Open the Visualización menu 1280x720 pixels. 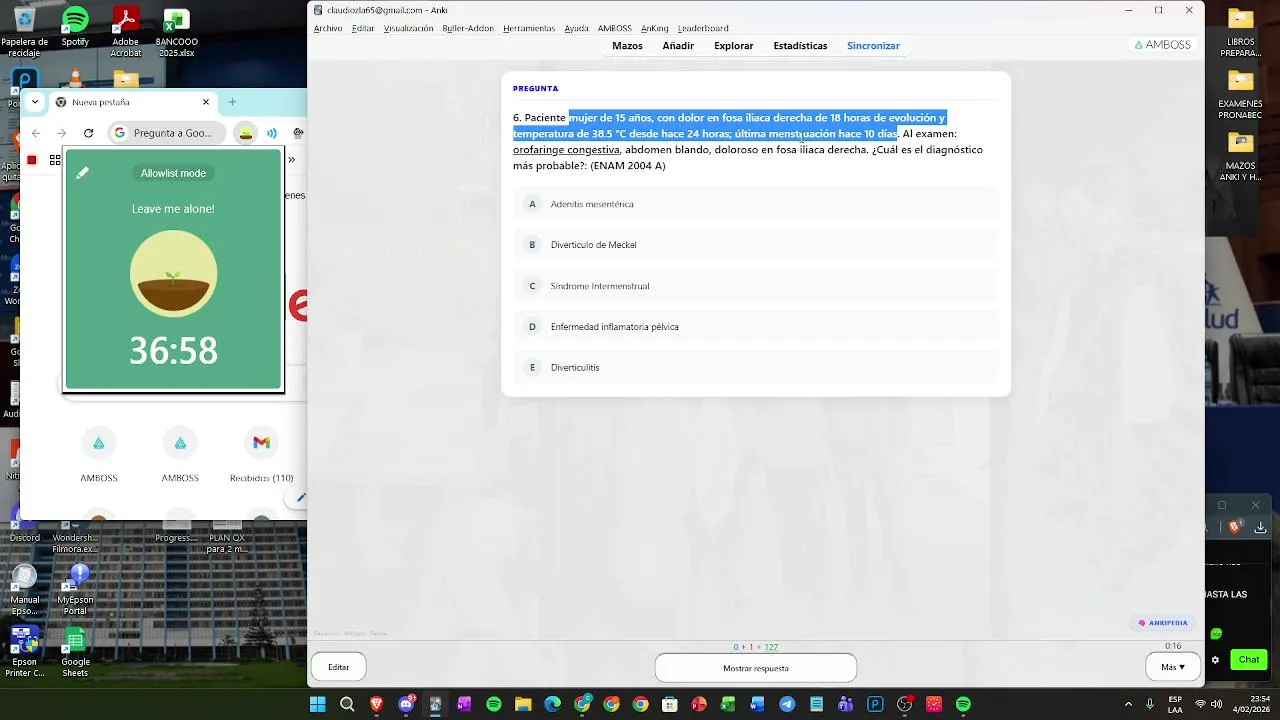pyautogui.click(x=408, y=28)
